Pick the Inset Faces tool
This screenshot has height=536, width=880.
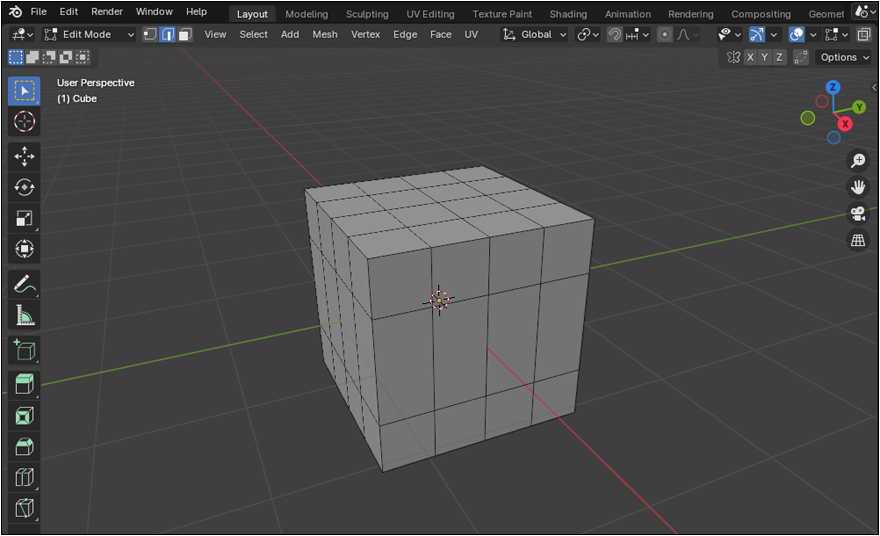[x=25, y=415]
